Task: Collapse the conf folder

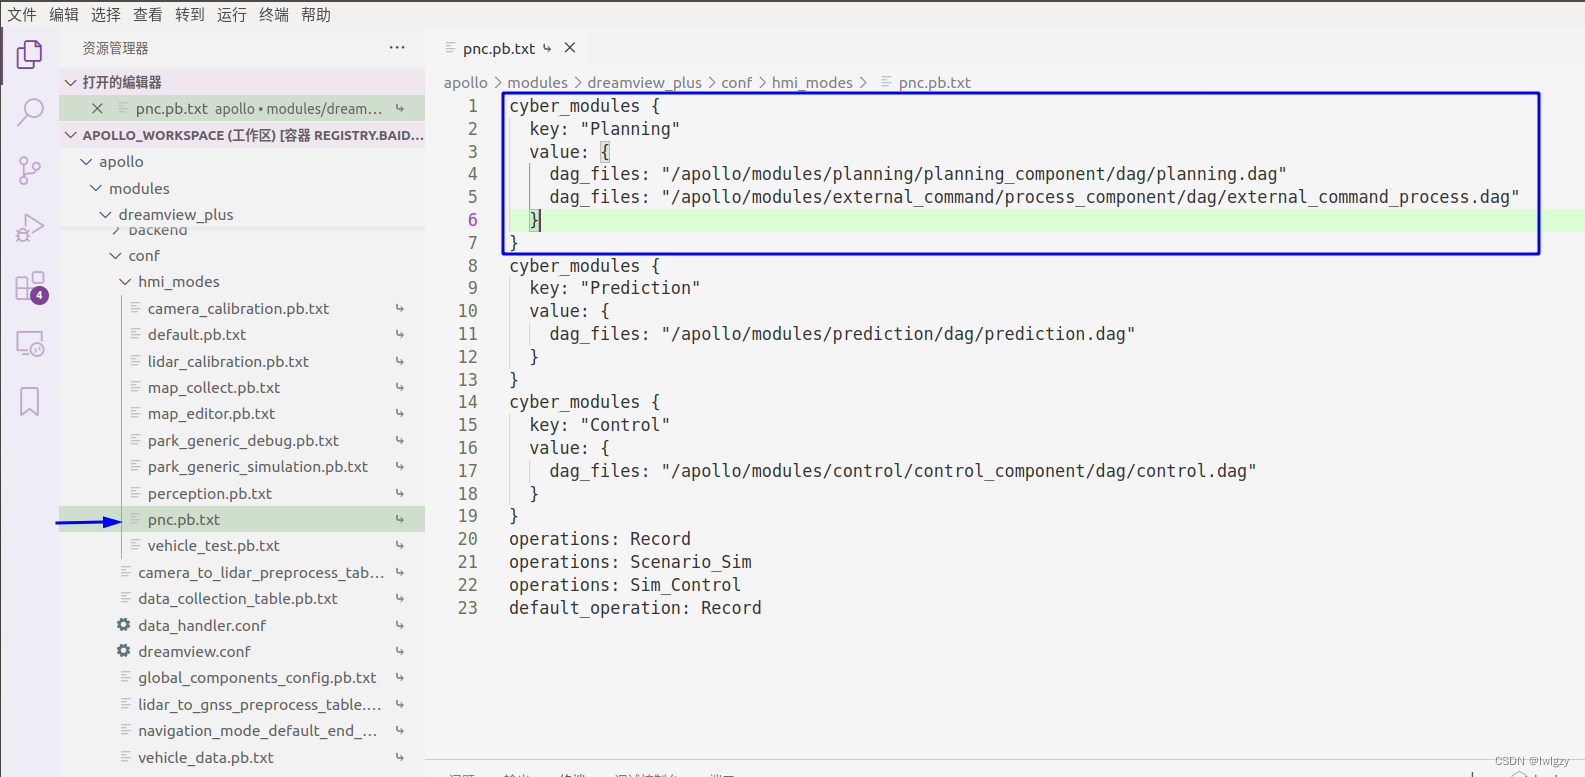Action: pos(116,256)
